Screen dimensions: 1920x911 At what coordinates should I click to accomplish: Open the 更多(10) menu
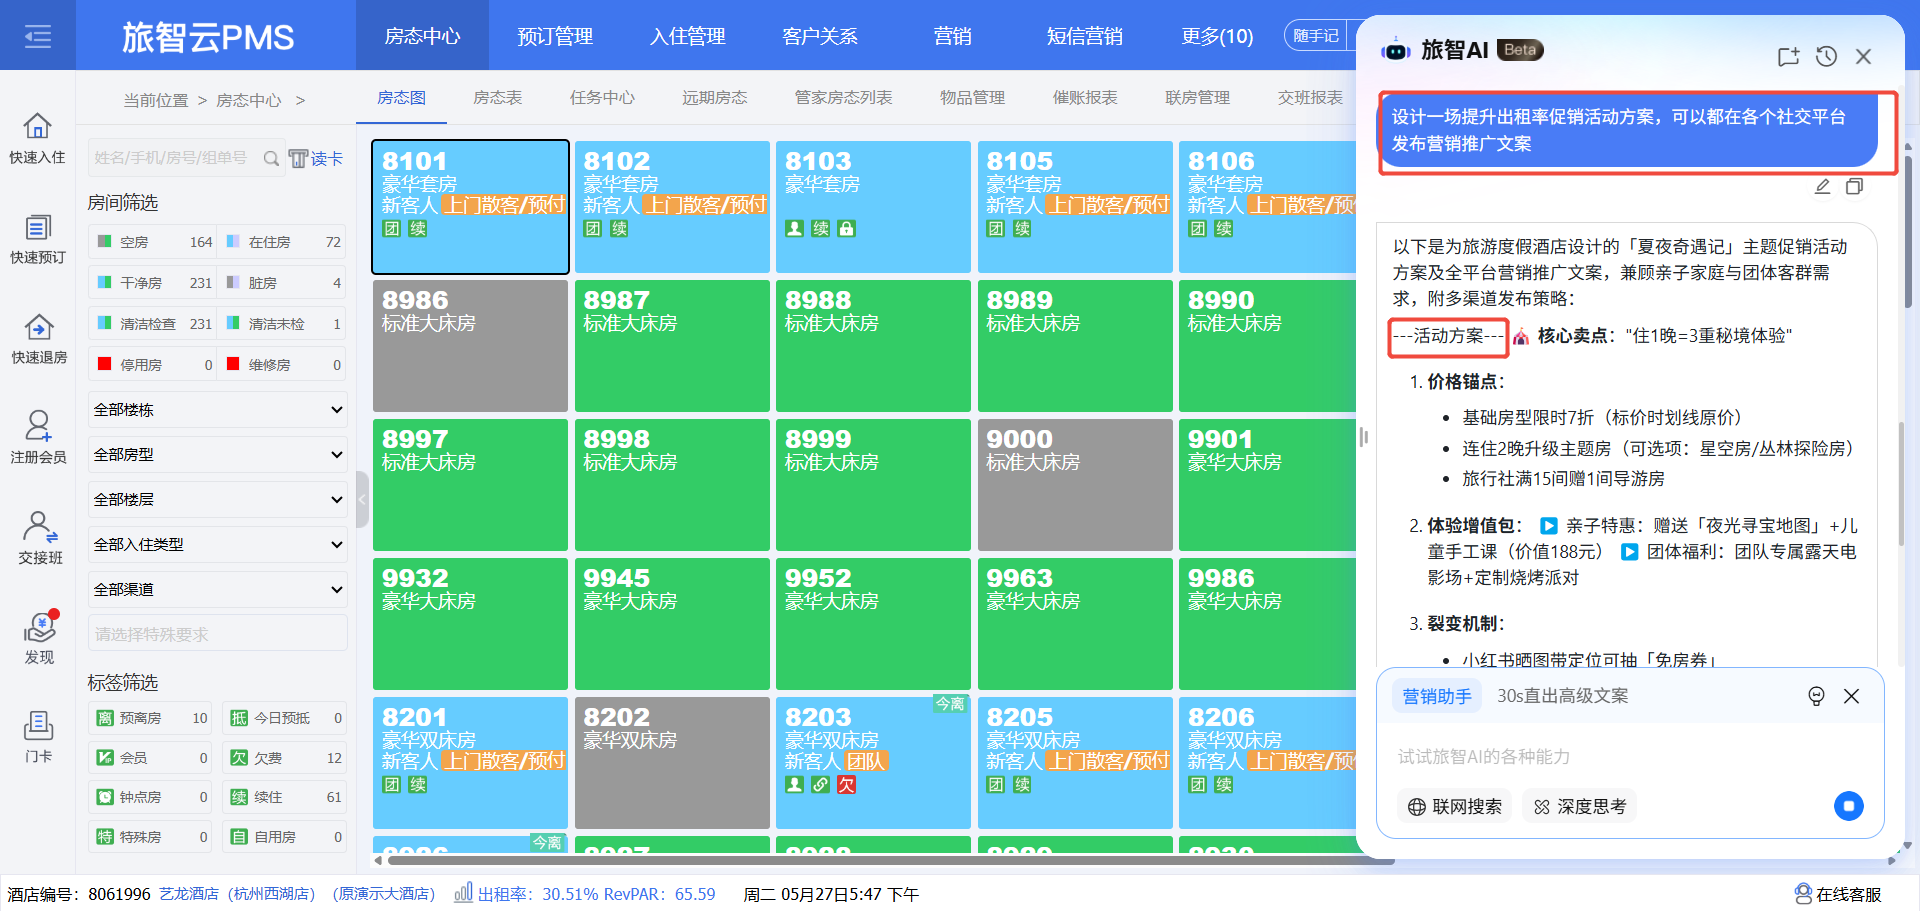pyautogui.click(x=1217, y=36)
